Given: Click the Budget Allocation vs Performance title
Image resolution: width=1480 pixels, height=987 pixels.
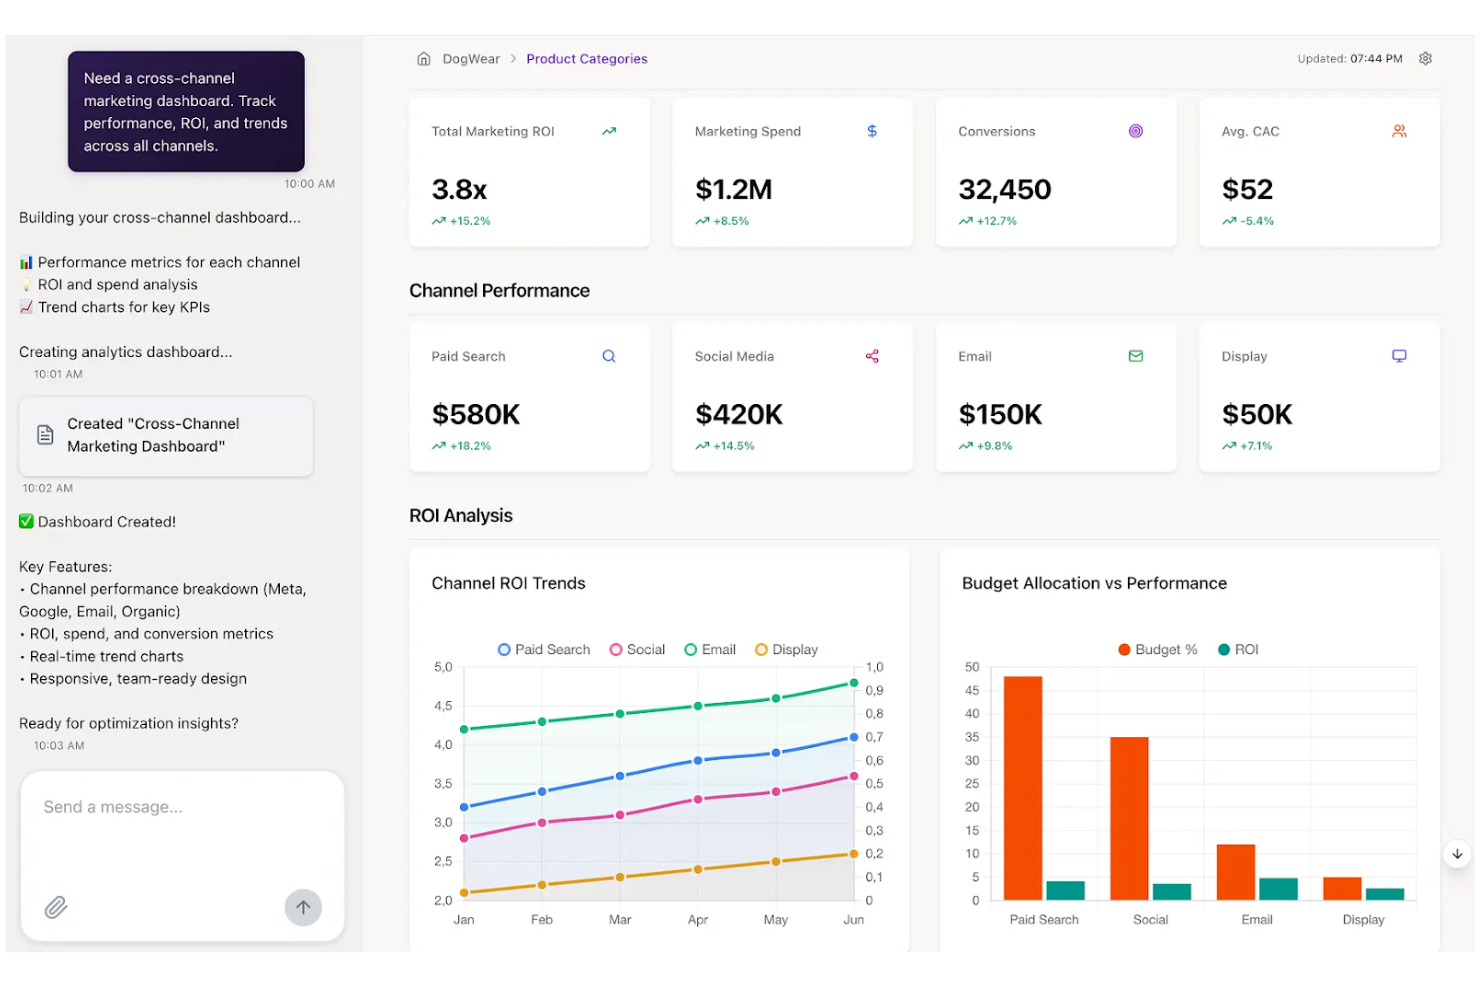Looking at the screenshot, I should tap(1094, 583).
